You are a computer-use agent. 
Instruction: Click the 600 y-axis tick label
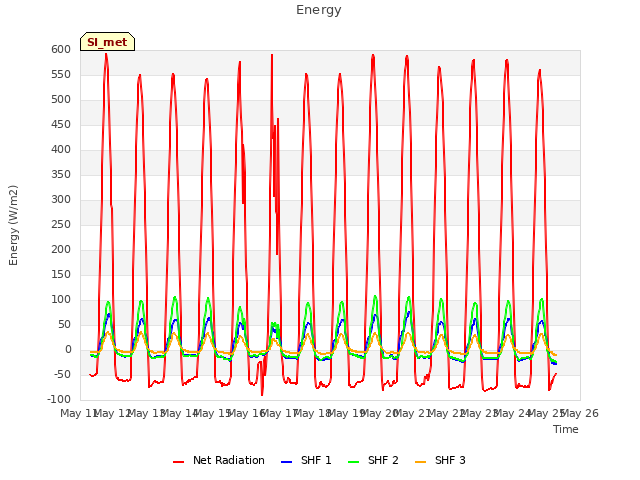click(x=61, y=50)
